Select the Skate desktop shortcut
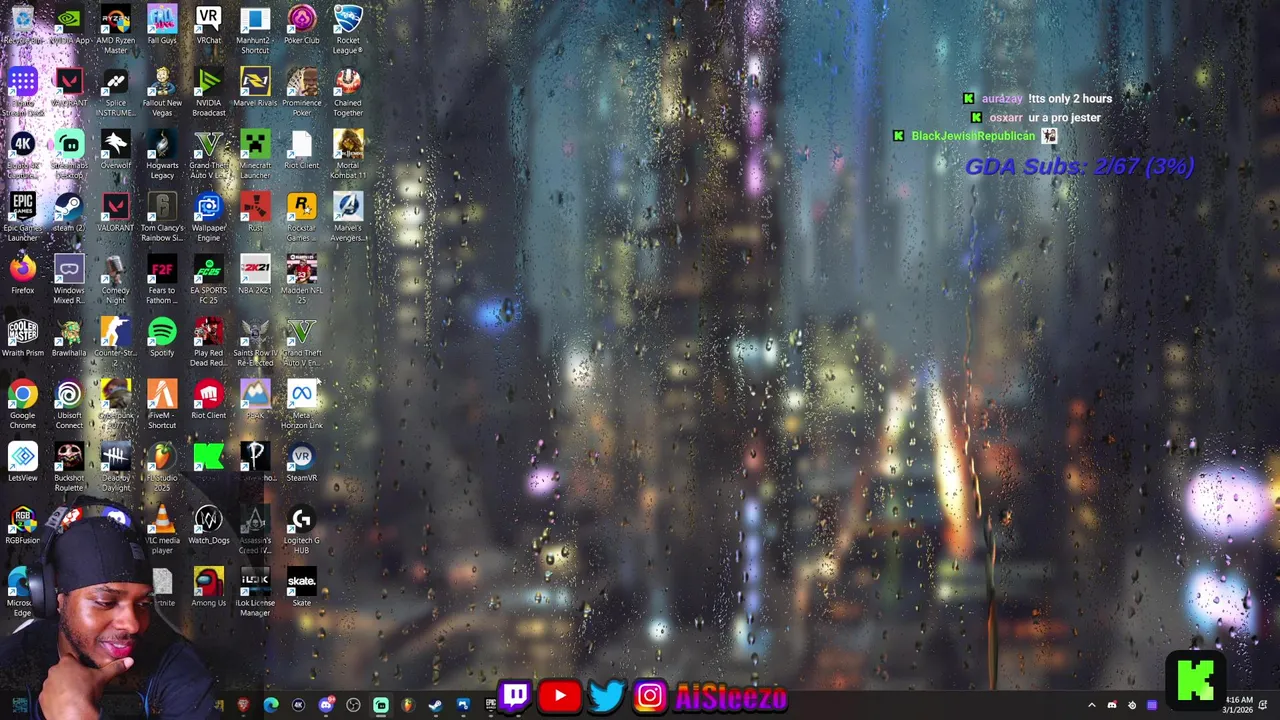The width and height of the screenshot is (1280, 720). coord(301,587)
